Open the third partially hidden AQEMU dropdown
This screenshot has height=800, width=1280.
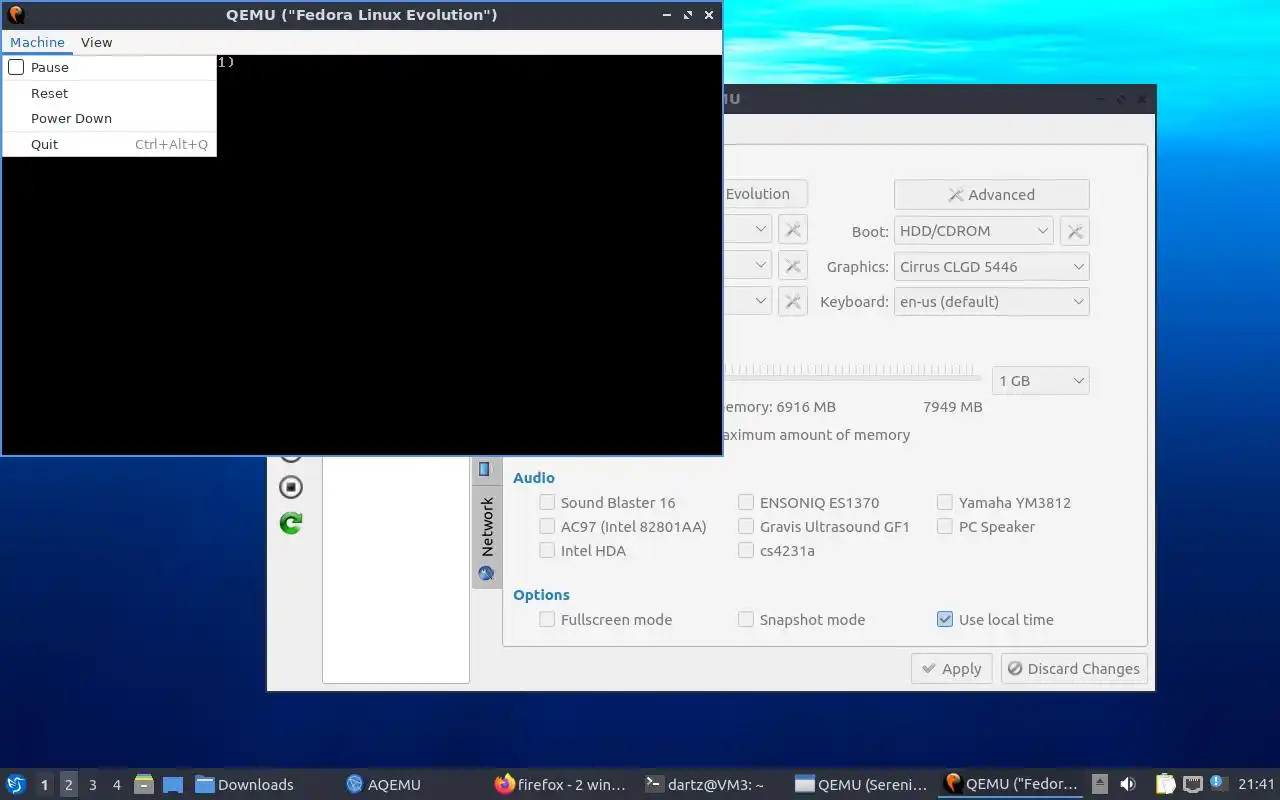[x=747, y=301]
